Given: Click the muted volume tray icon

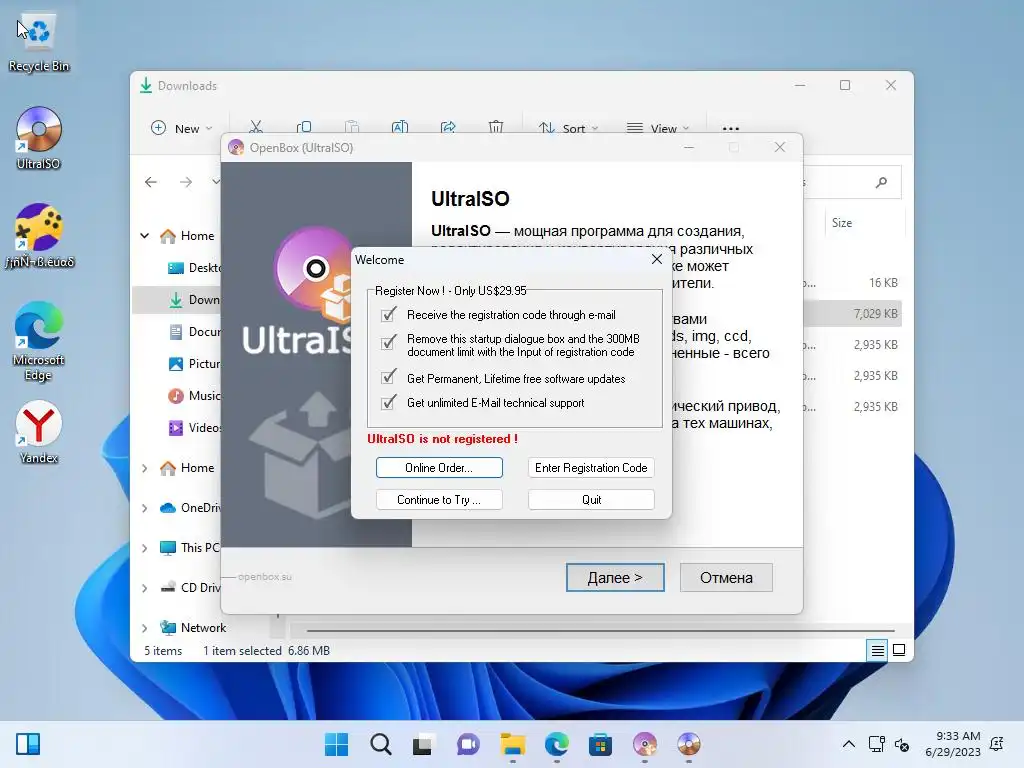Looking at the screenshot, I should tap(902, 744).
